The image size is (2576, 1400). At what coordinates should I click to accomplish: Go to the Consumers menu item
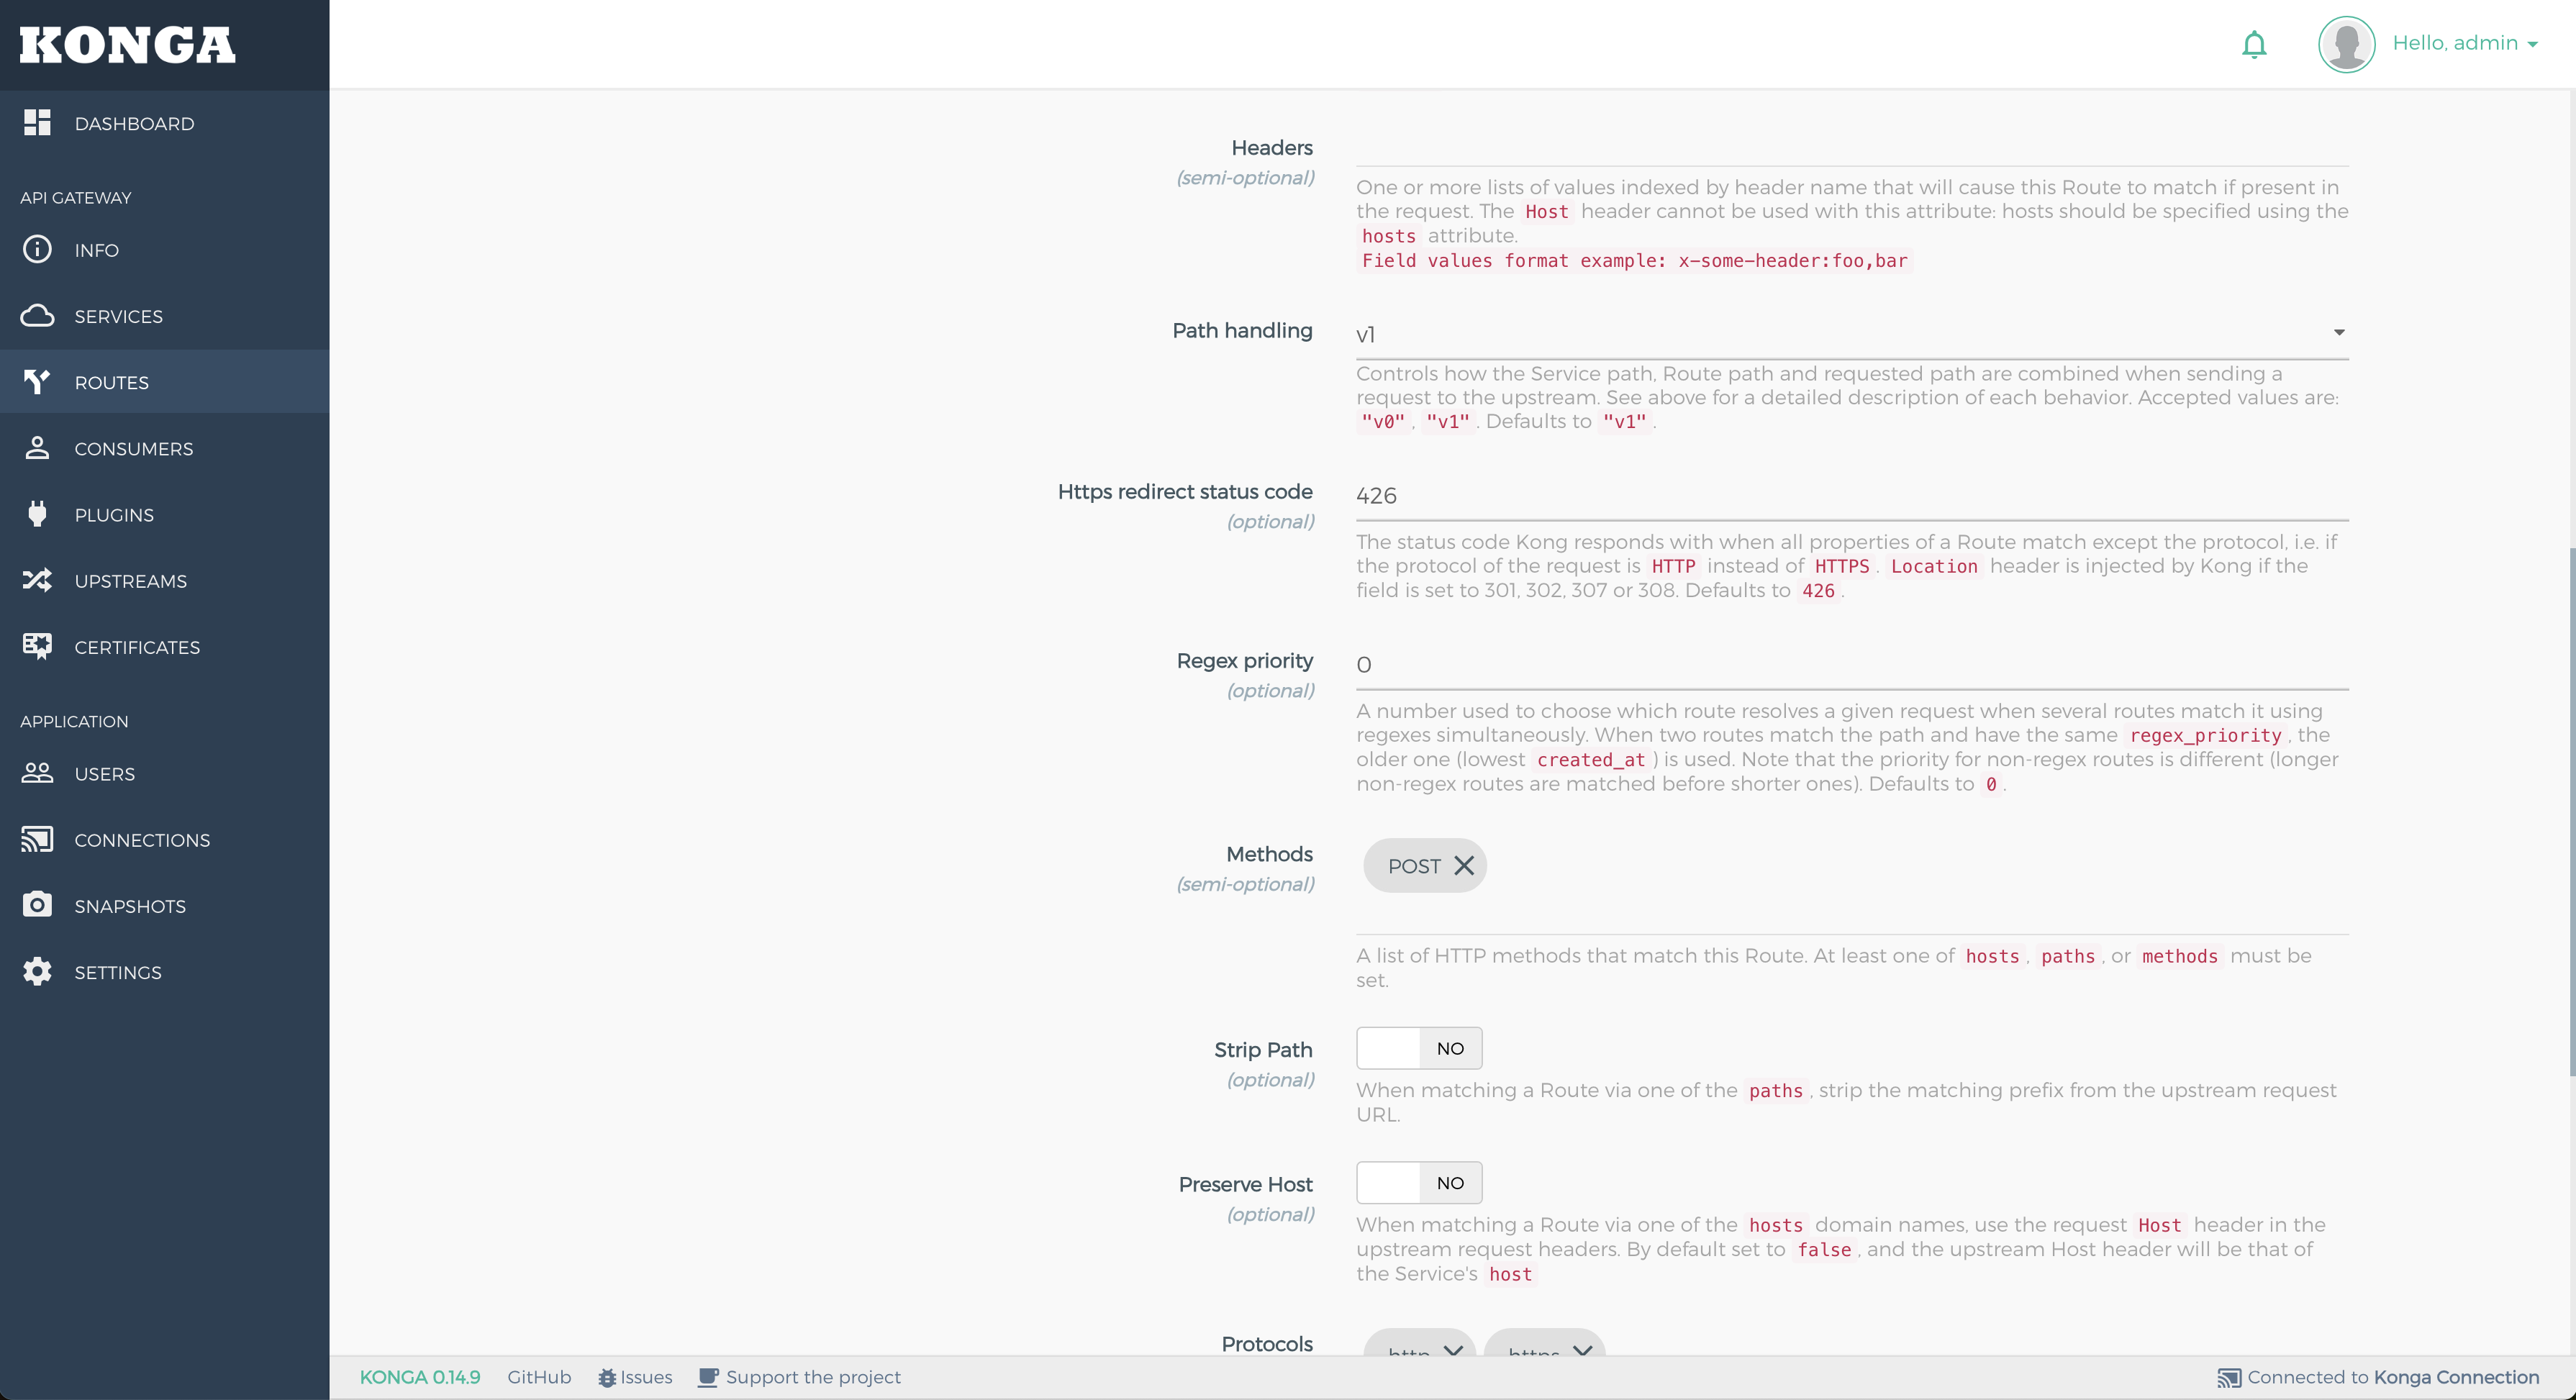(133, 449)
